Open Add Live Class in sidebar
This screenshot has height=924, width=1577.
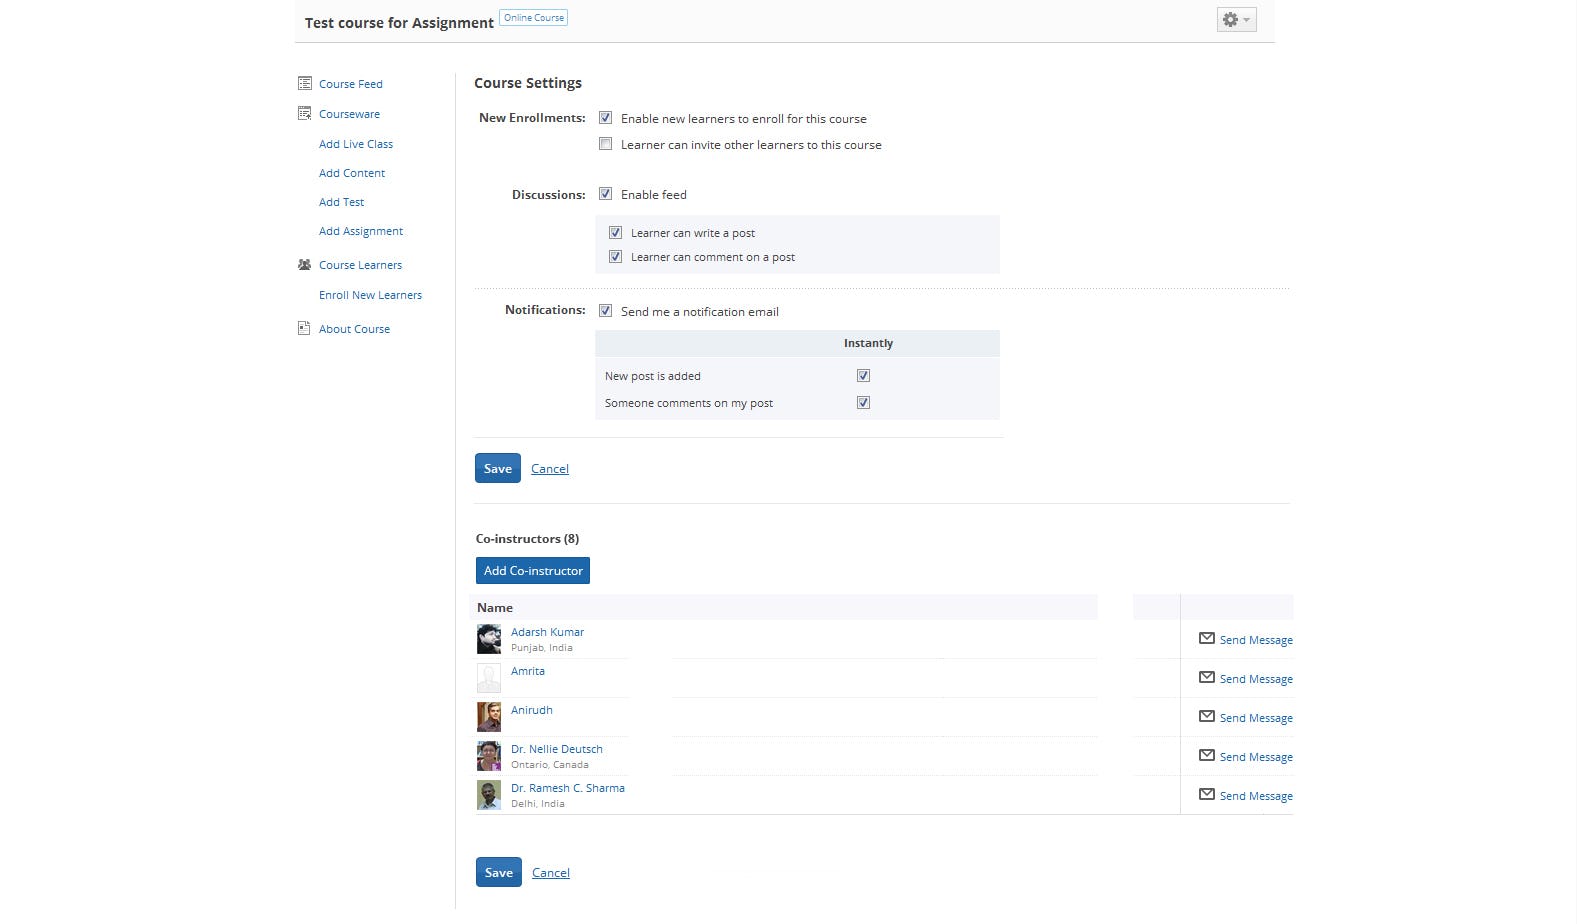click(x=355, y=144)
